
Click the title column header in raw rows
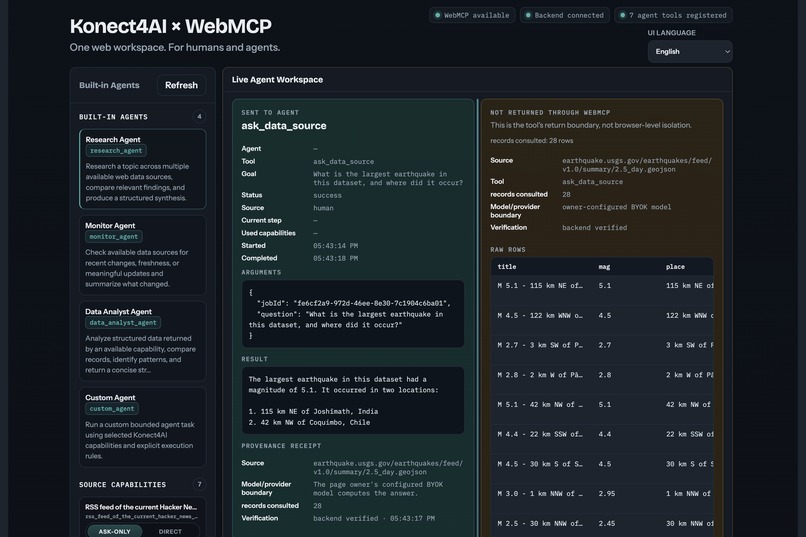(507, 267)
